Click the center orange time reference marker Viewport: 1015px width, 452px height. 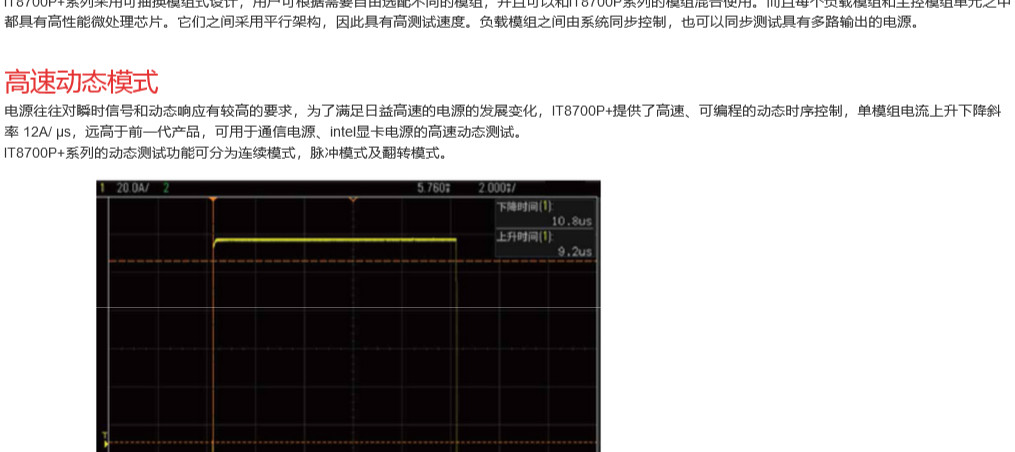coord(352,200)
